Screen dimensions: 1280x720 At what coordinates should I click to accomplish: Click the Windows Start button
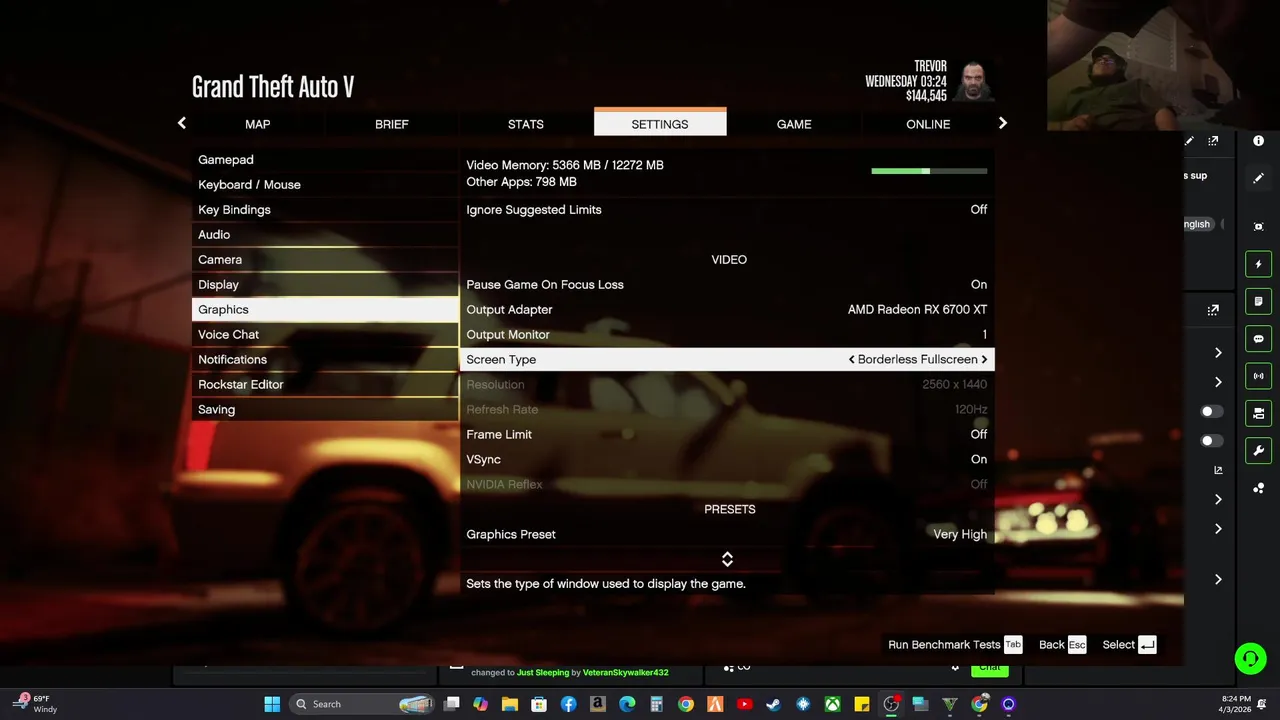272,704
